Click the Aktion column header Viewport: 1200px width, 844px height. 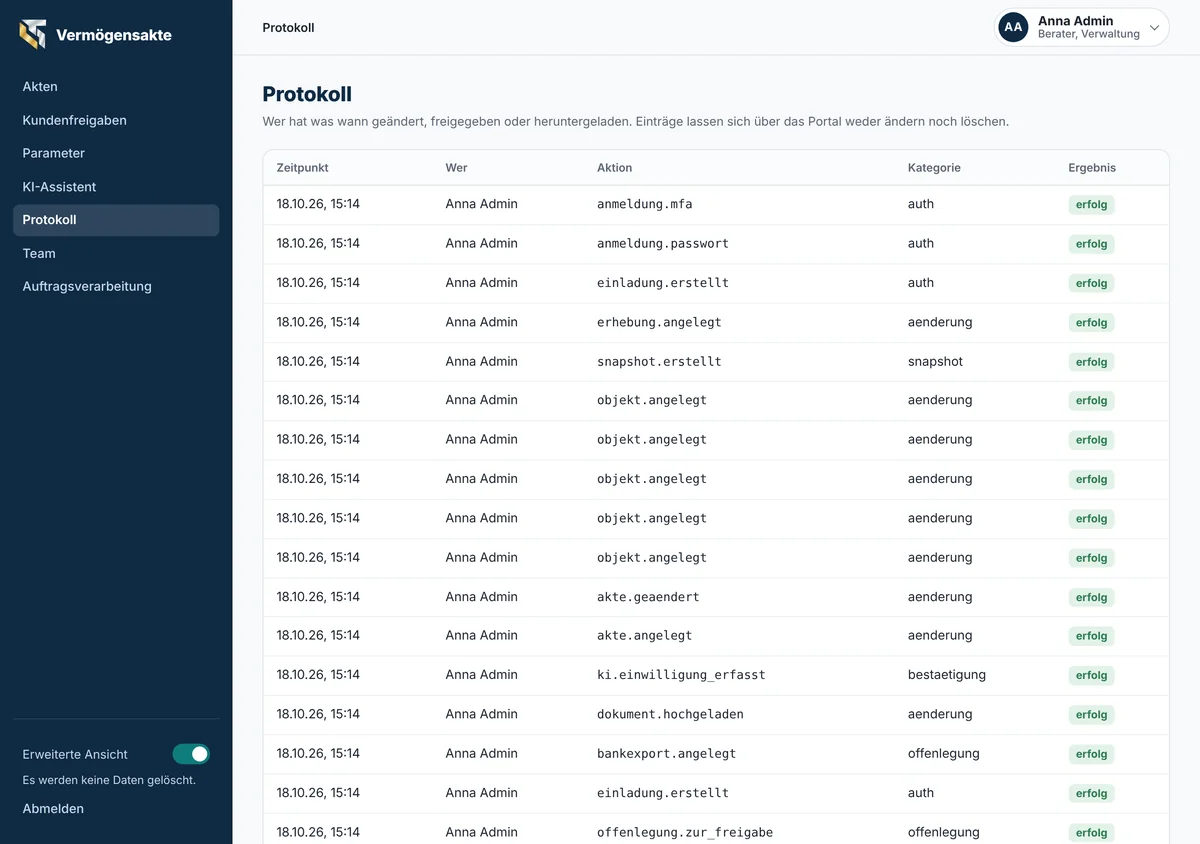(615, 168)
